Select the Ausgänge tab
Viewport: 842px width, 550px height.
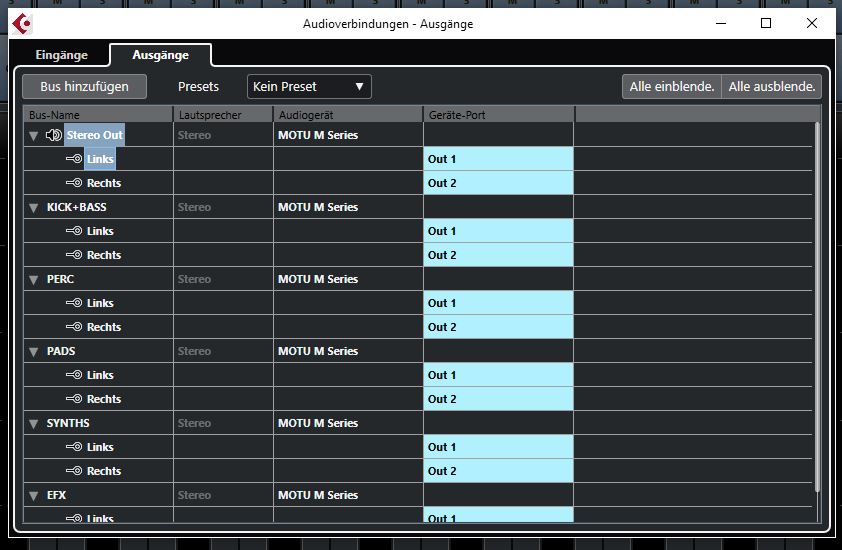(x=160, y=55)
